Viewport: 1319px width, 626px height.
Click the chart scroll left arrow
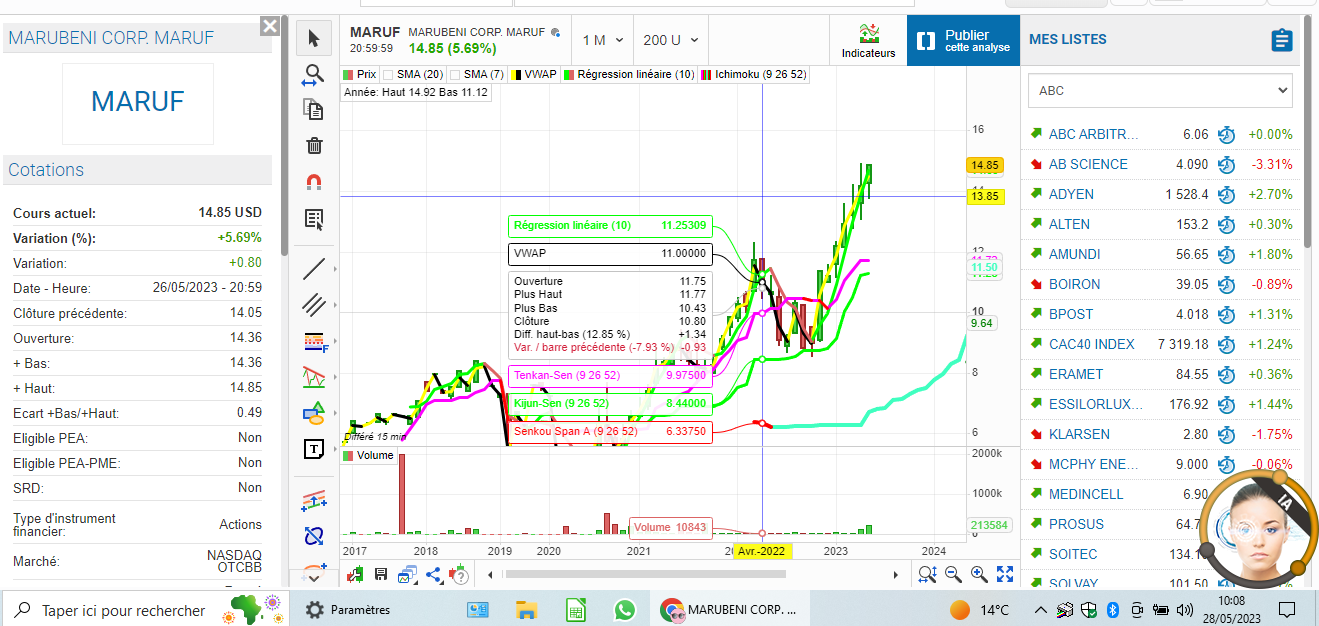[x=490, y=575]
